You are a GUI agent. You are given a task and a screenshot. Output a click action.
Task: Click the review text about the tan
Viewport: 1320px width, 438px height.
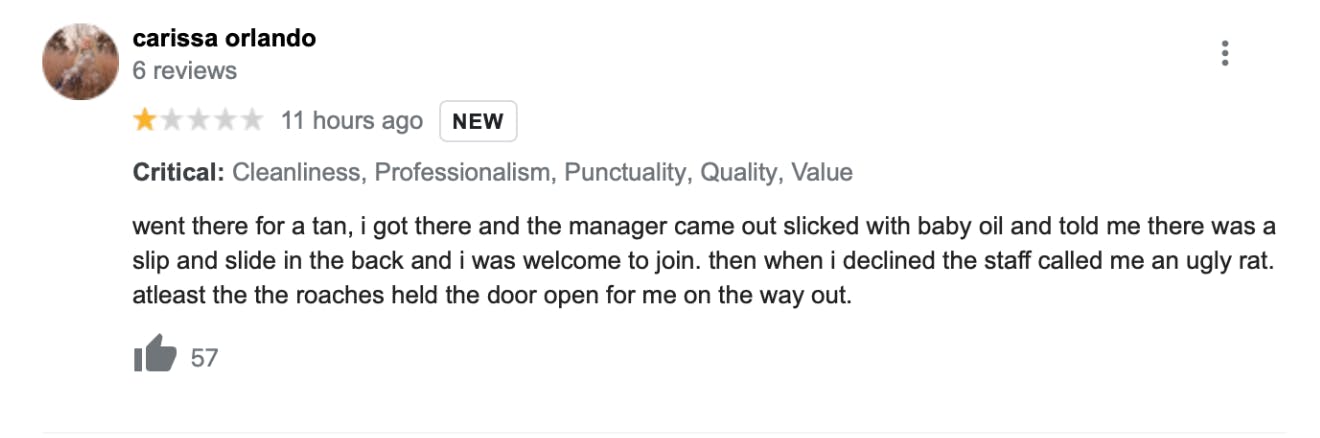(x=704, y=262)
